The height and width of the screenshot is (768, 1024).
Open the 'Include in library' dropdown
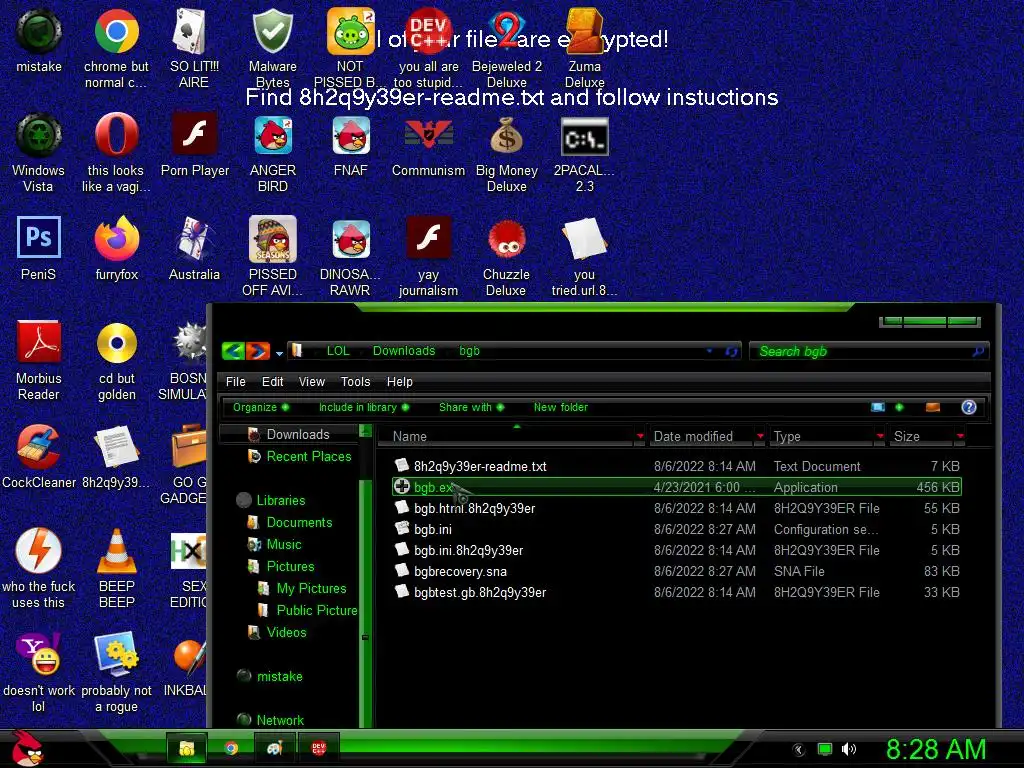[x=364, y=408]
